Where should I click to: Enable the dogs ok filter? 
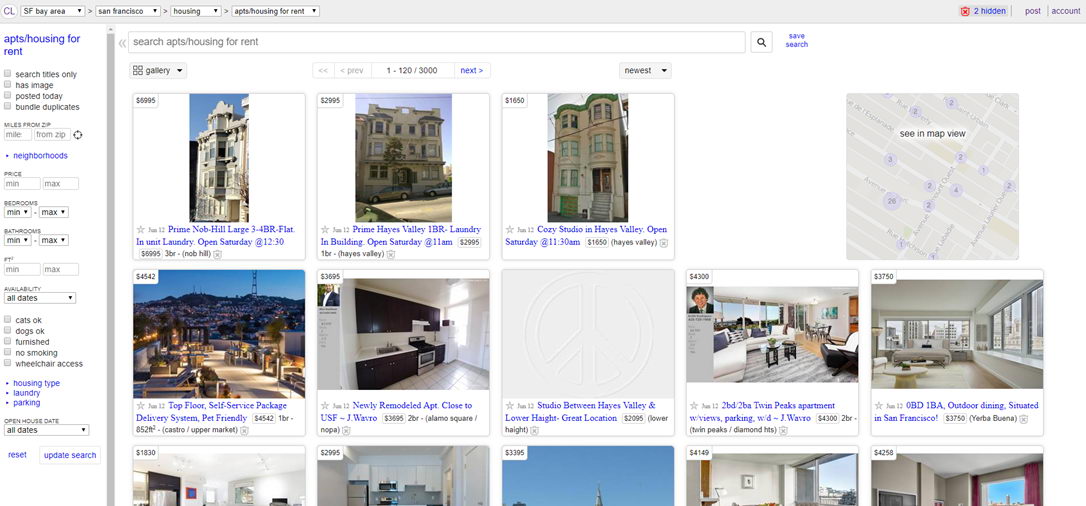coord(8,331)
